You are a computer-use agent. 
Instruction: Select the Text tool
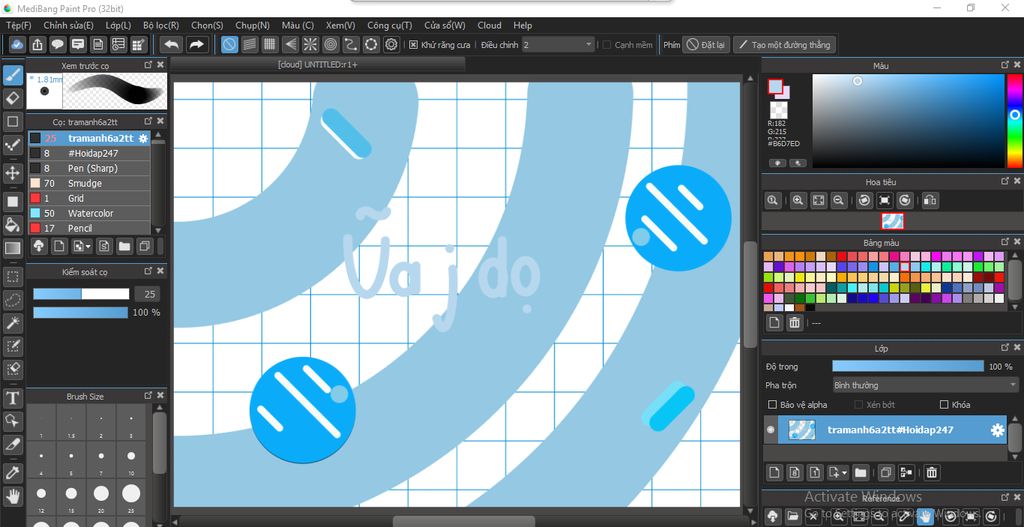(x=12, y=398)
